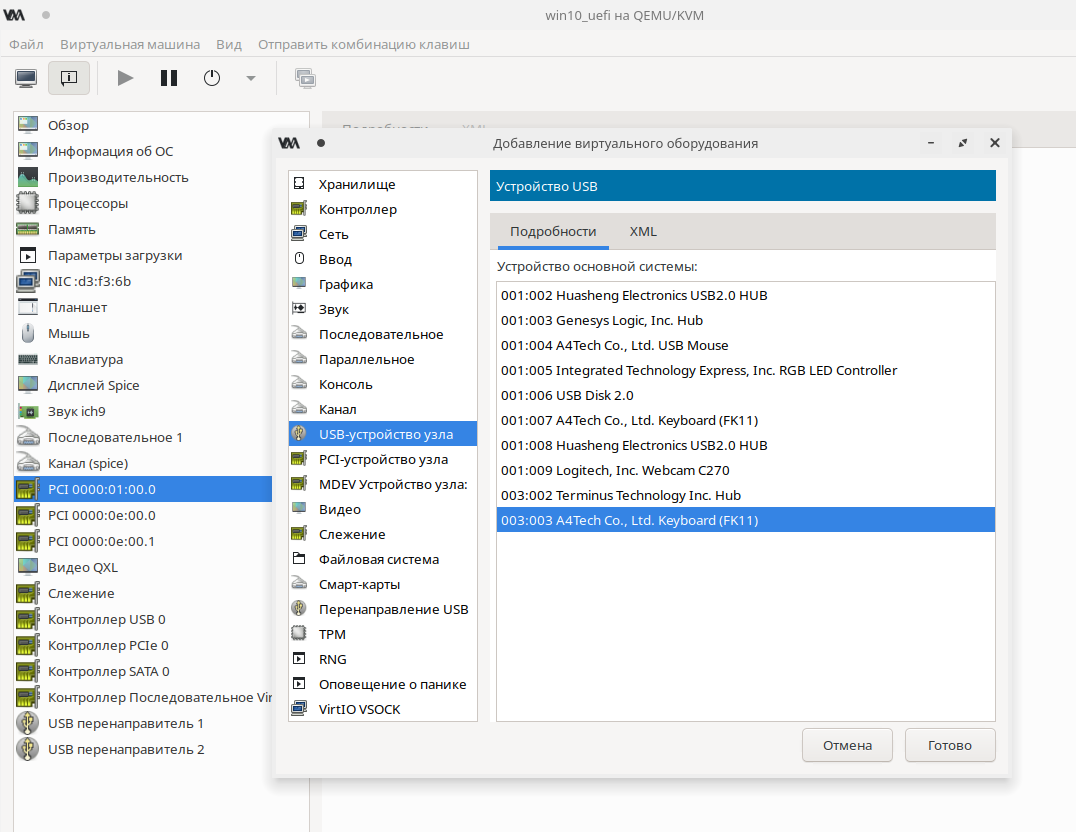The height and width of the screenshot is (832, 1076).
Task: Open the Файл menu
Action: click(x=26, y=44)
